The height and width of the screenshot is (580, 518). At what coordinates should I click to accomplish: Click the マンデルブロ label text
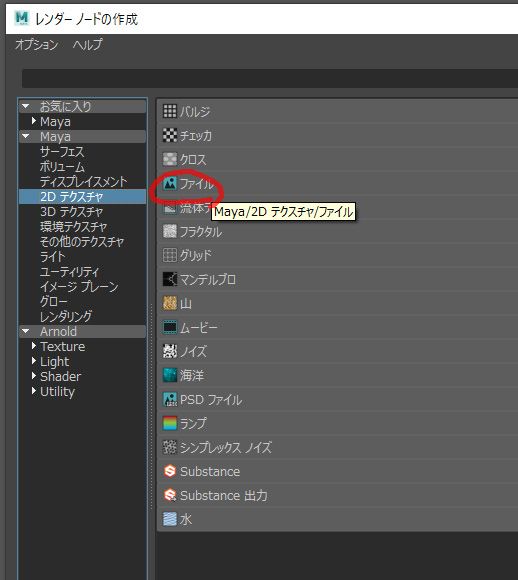[x=208, y=279]
